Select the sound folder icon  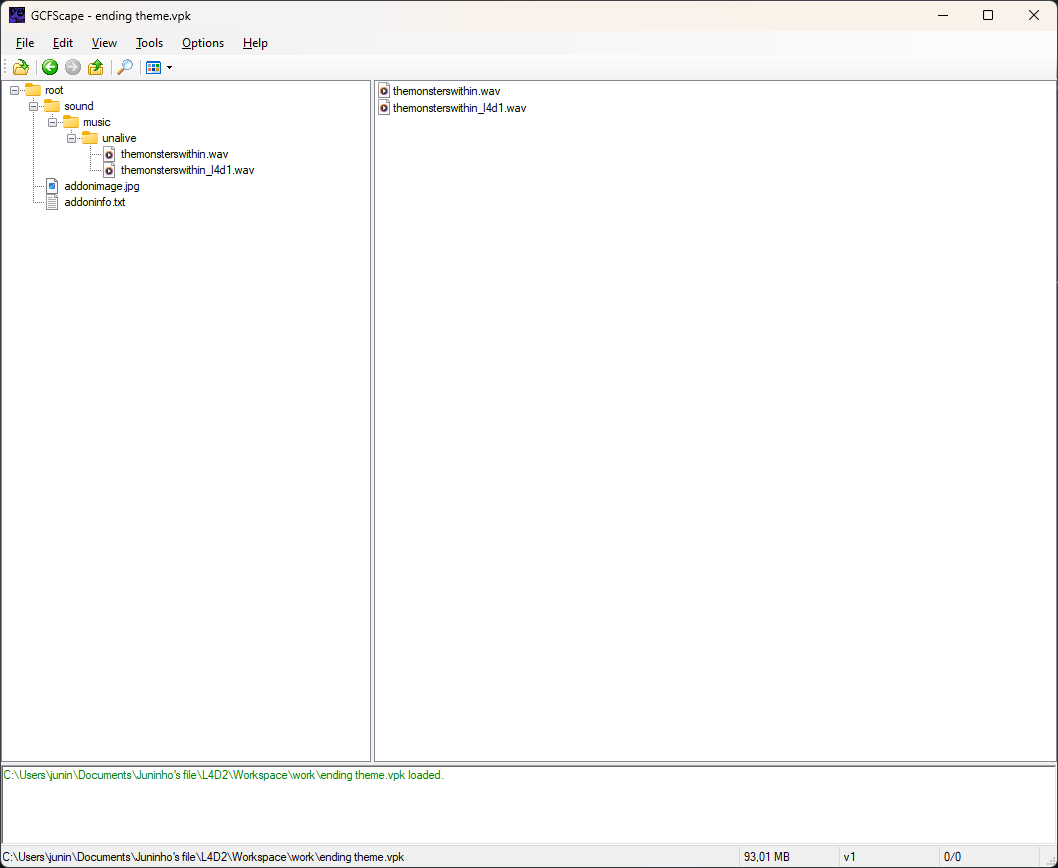coord(52,106)
